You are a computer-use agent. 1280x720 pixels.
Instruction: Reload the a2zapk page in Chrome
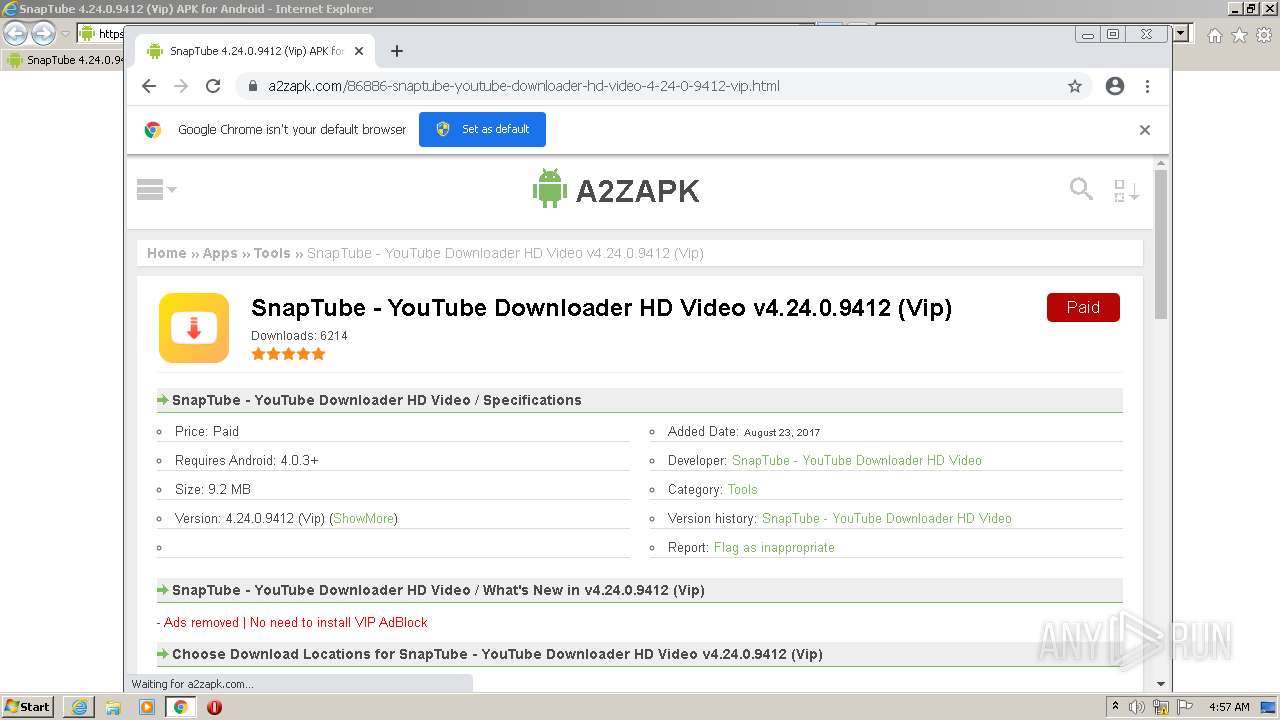pyautogui.click(x=213, y=86)
